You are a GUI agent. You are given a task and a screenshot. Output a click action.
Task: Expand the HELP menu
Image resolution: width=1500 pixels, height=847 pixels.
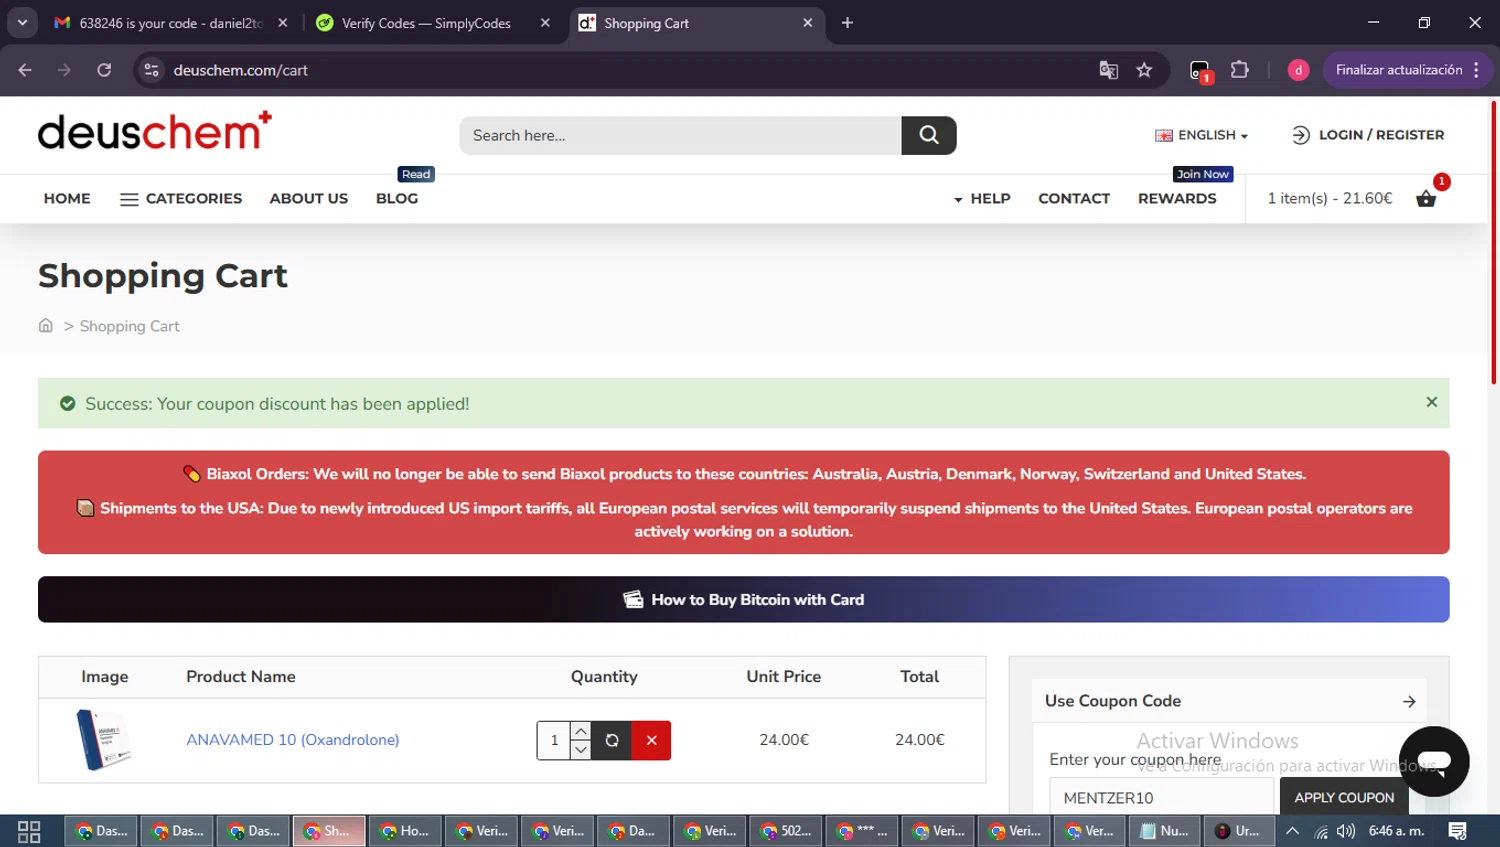pos(982,199)
